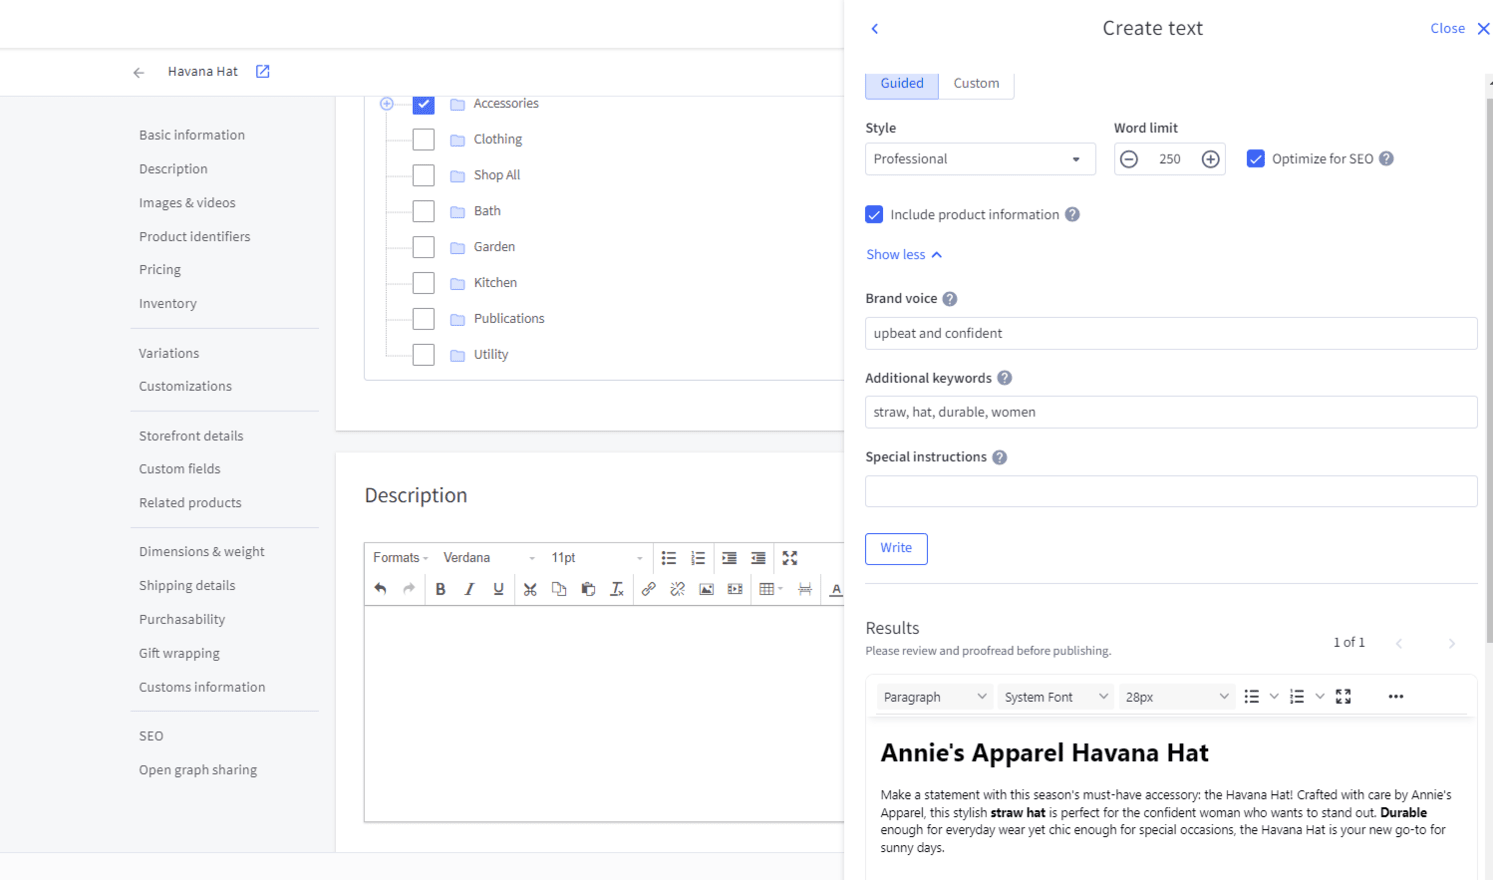Apply bold in Description editor

coord(440,589)
